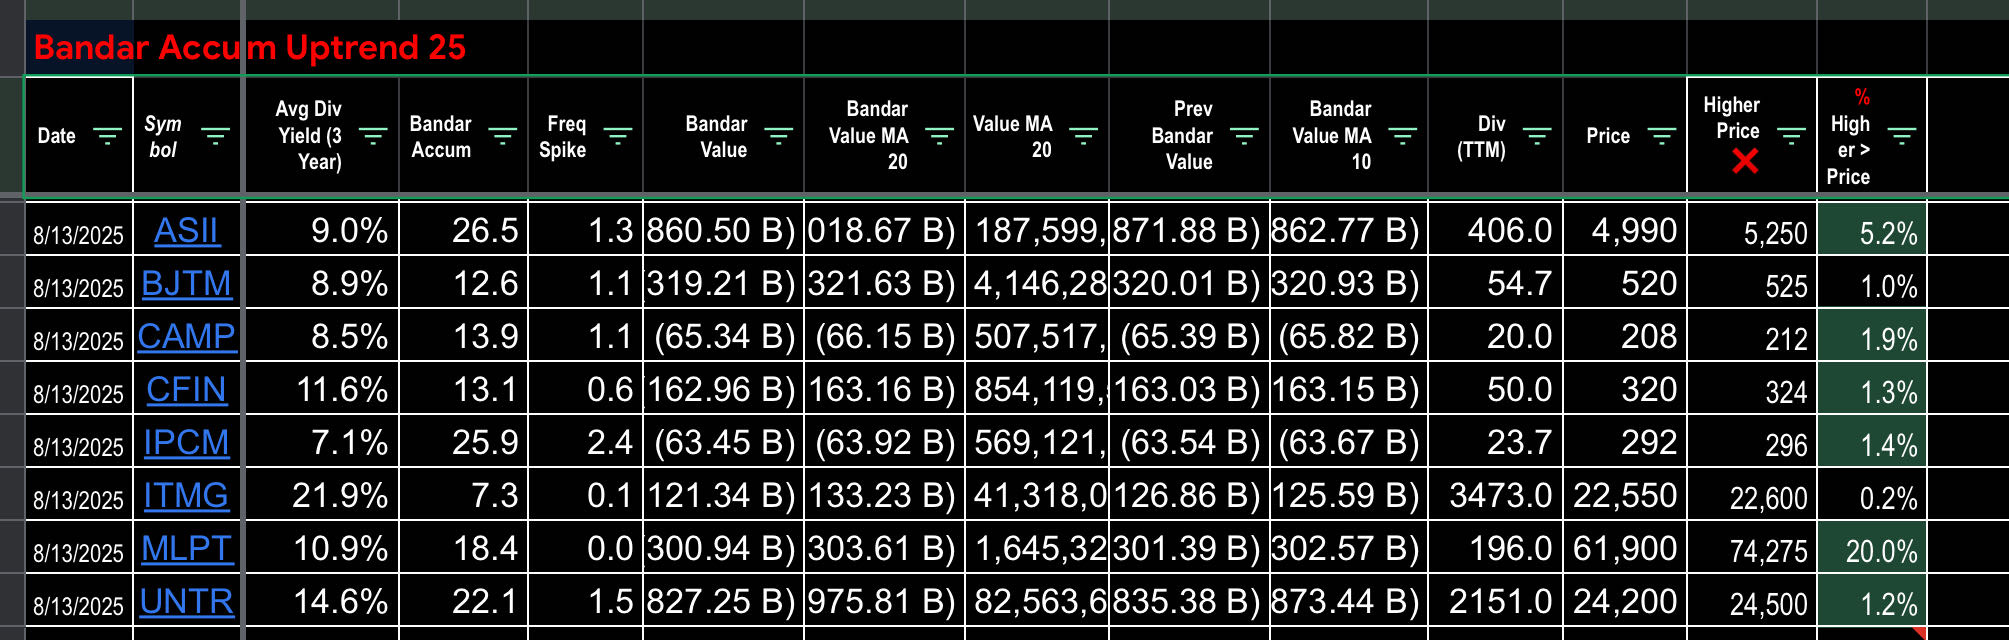
Task: Select ITMG's dividend yield cell '21.9%'
Action: 322,496
